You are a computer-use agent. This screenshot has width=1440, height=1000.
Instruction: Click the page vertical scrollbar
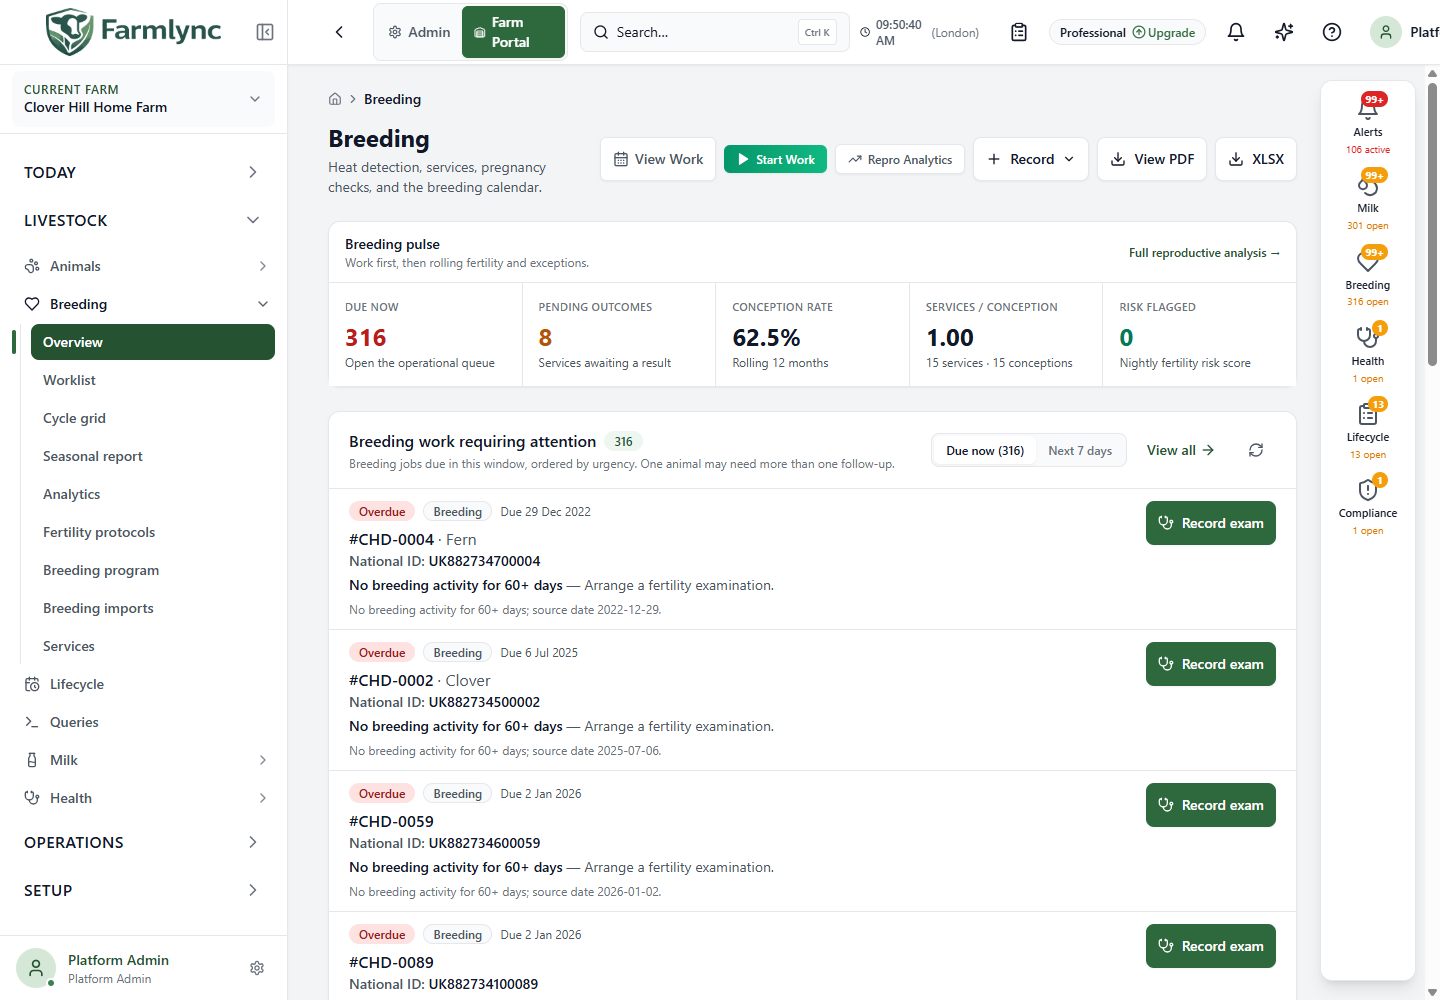click(x=1433, y=225)
